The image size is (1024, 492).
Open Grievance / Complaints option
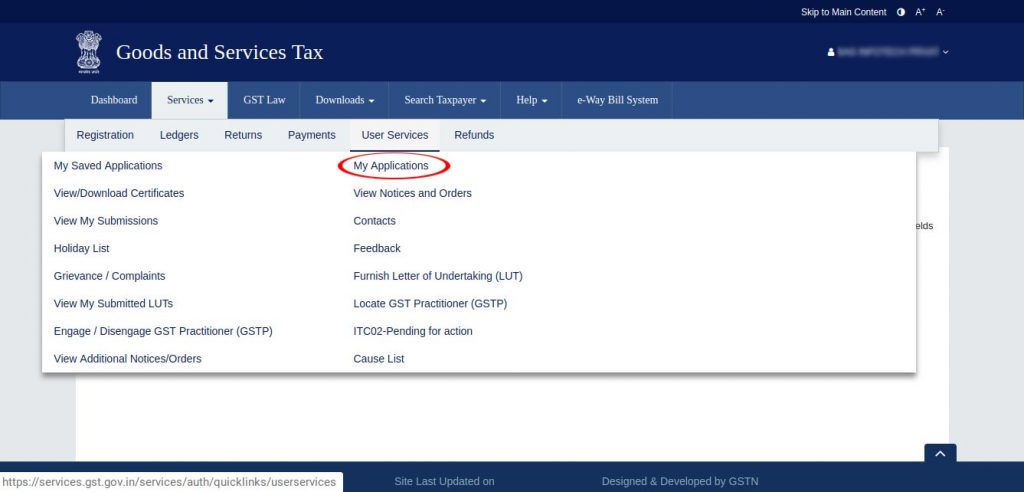(x=109, y=276)
